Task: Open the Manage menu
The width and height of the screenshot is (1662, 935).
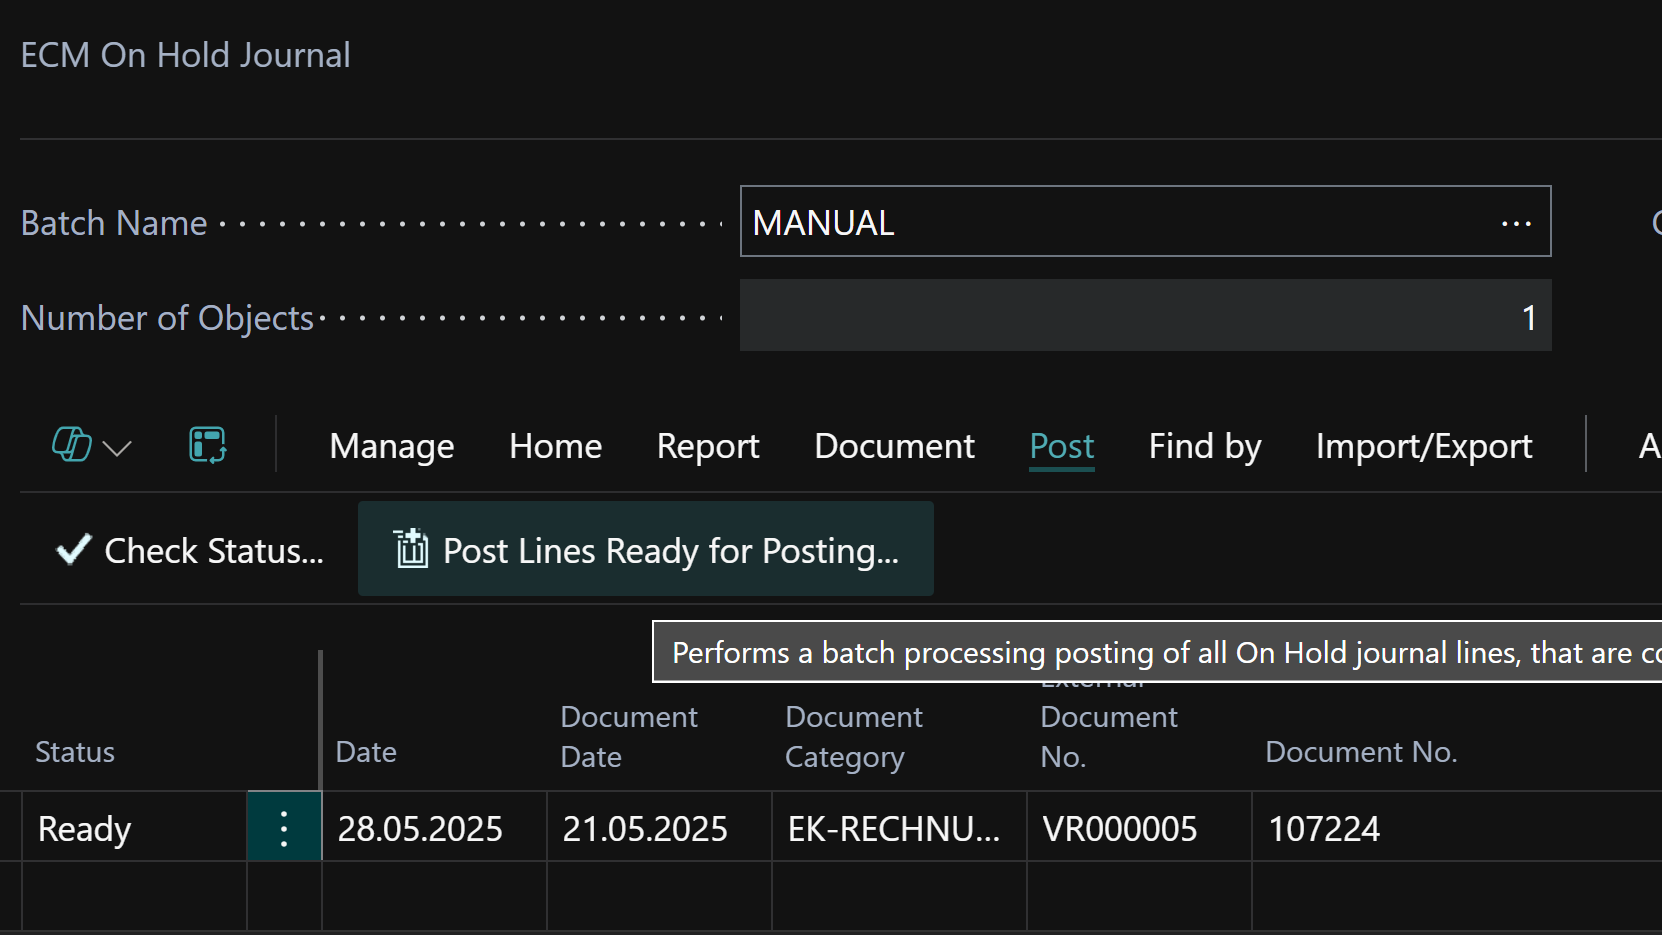Action: point(392,446)
